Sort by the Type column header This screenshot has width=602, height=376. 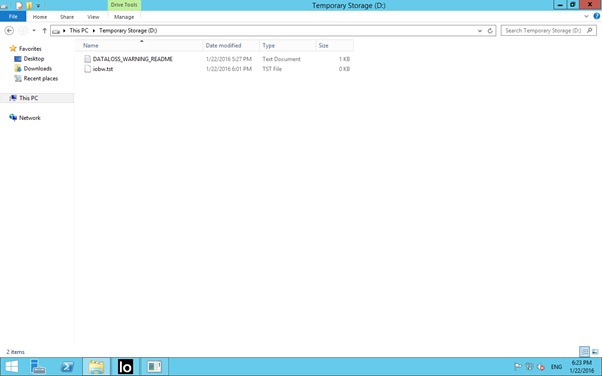tap(287, 45)
